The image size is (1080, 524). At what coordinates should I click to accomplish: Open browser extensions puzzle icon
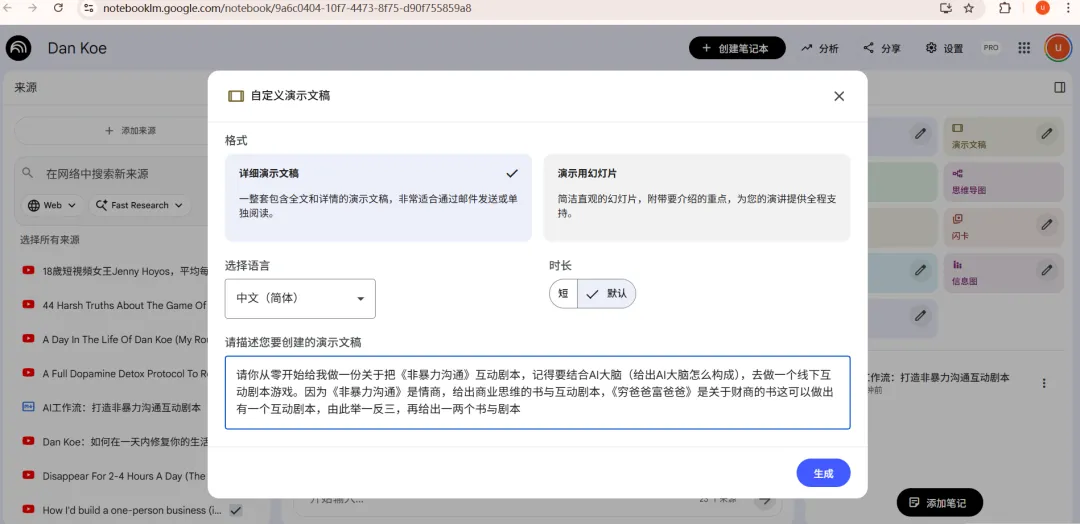(1005, 8)
